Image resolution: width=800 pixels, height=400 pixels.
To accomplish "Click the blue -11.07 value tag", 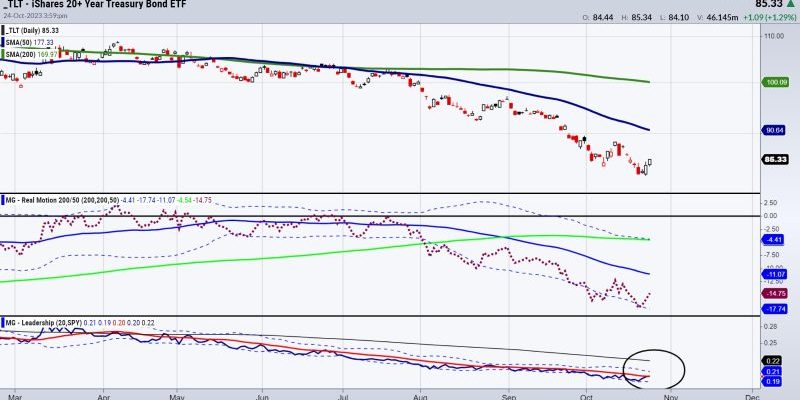I will pos(774,274).
